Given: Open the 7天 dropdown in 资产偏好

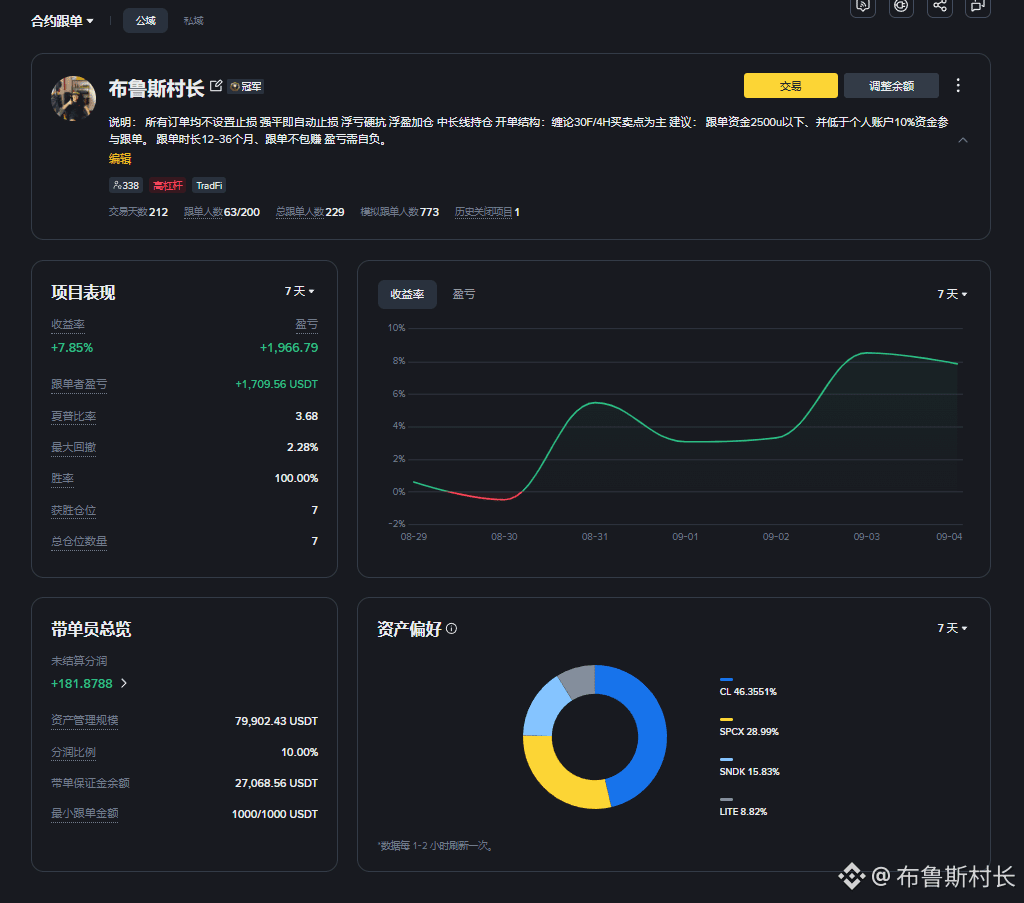Looking at the screenshot, I should point(952,628).
